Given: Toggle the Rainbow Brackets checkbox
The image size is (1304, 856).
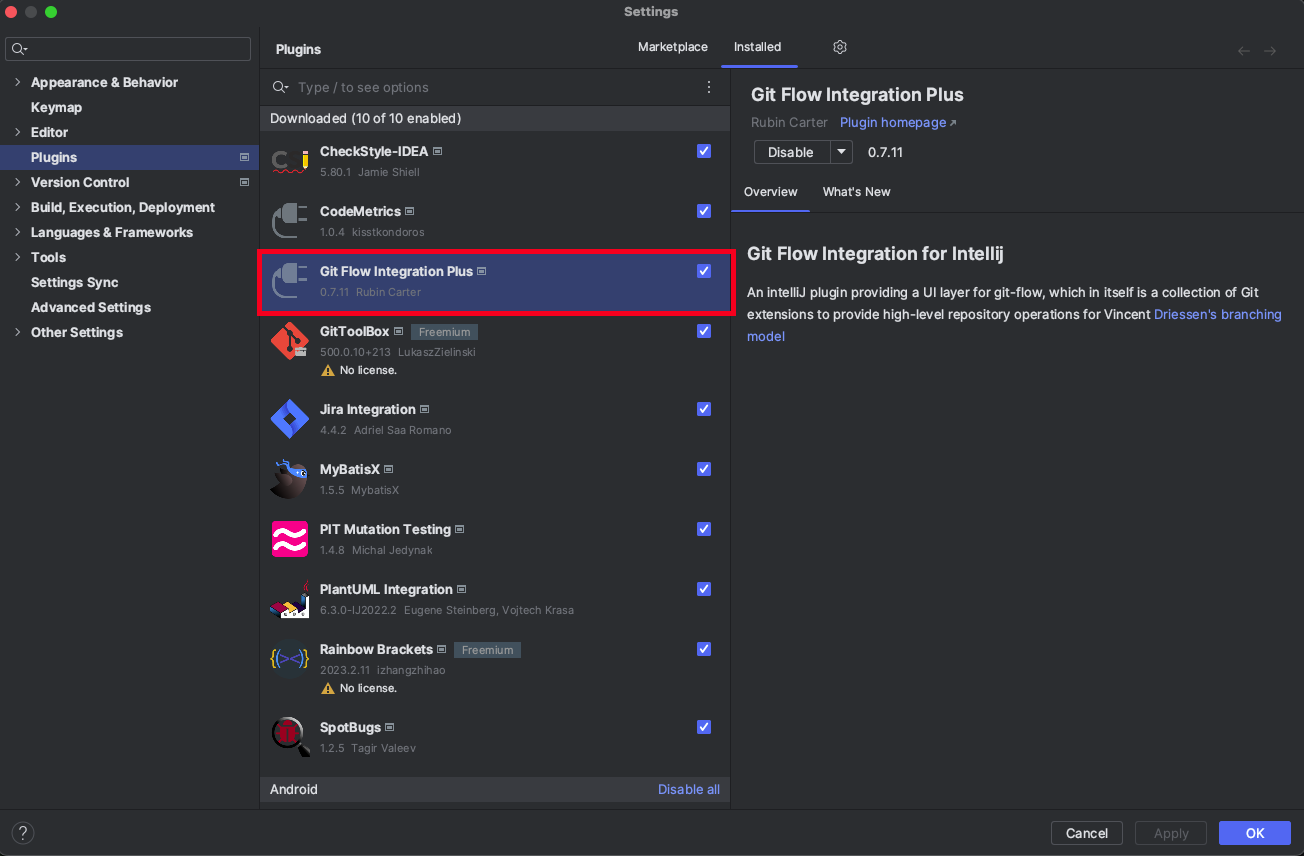Looking at the screenshot, I should (704, 649).
